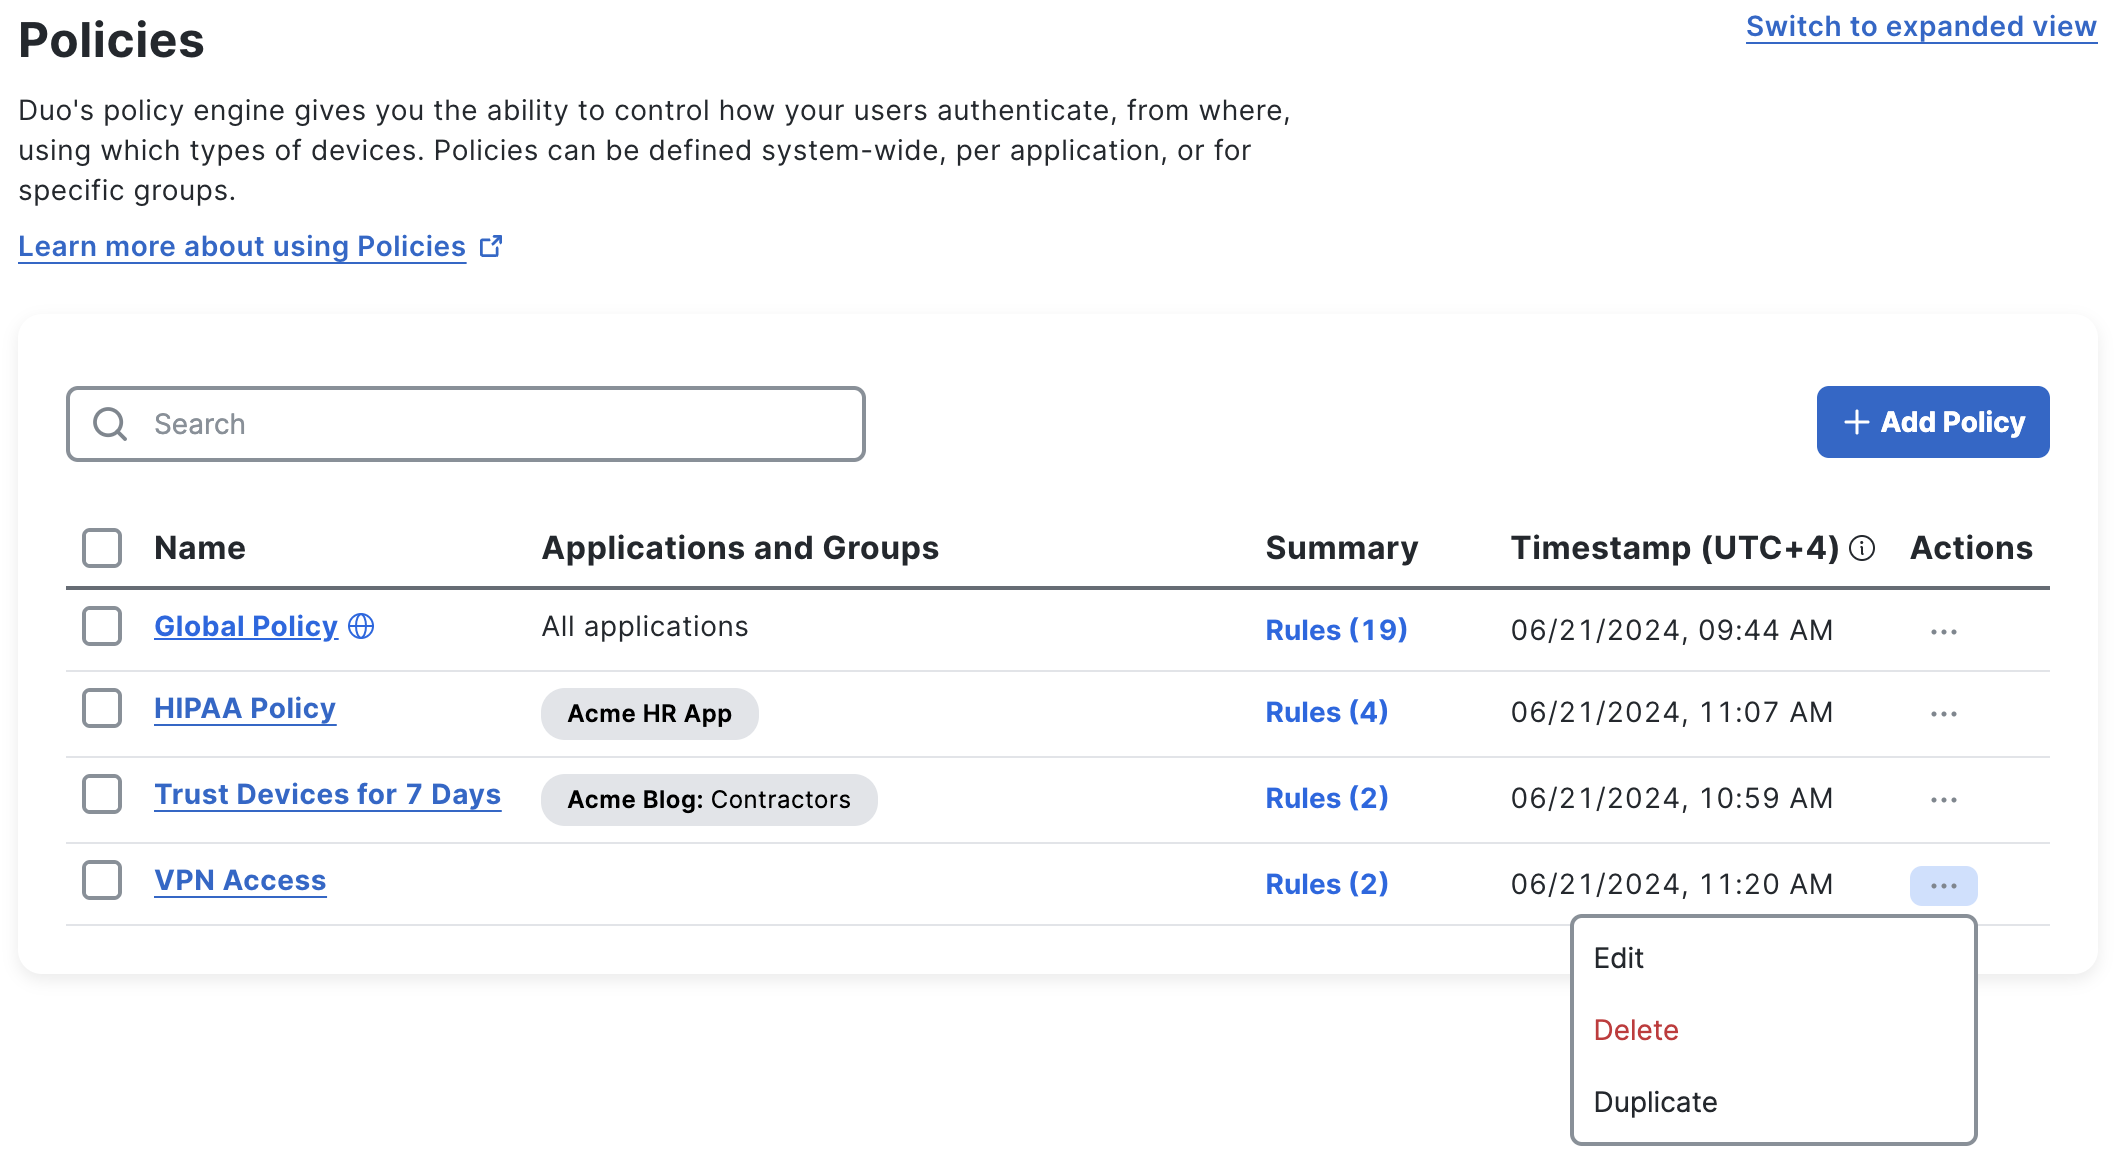Click the Acme HR App tag
The height and width of the screenshot is (1170, 2114).
tap(649, 714)
